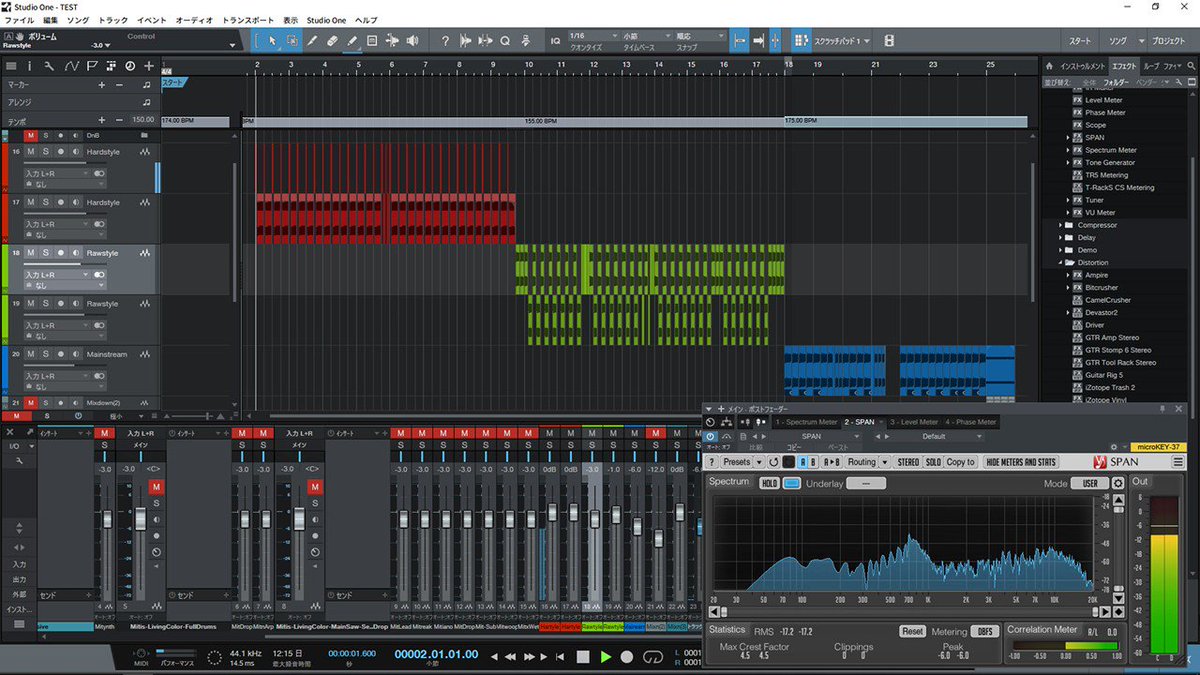Click Copy to in SPAN

click(x=960, y=462)
